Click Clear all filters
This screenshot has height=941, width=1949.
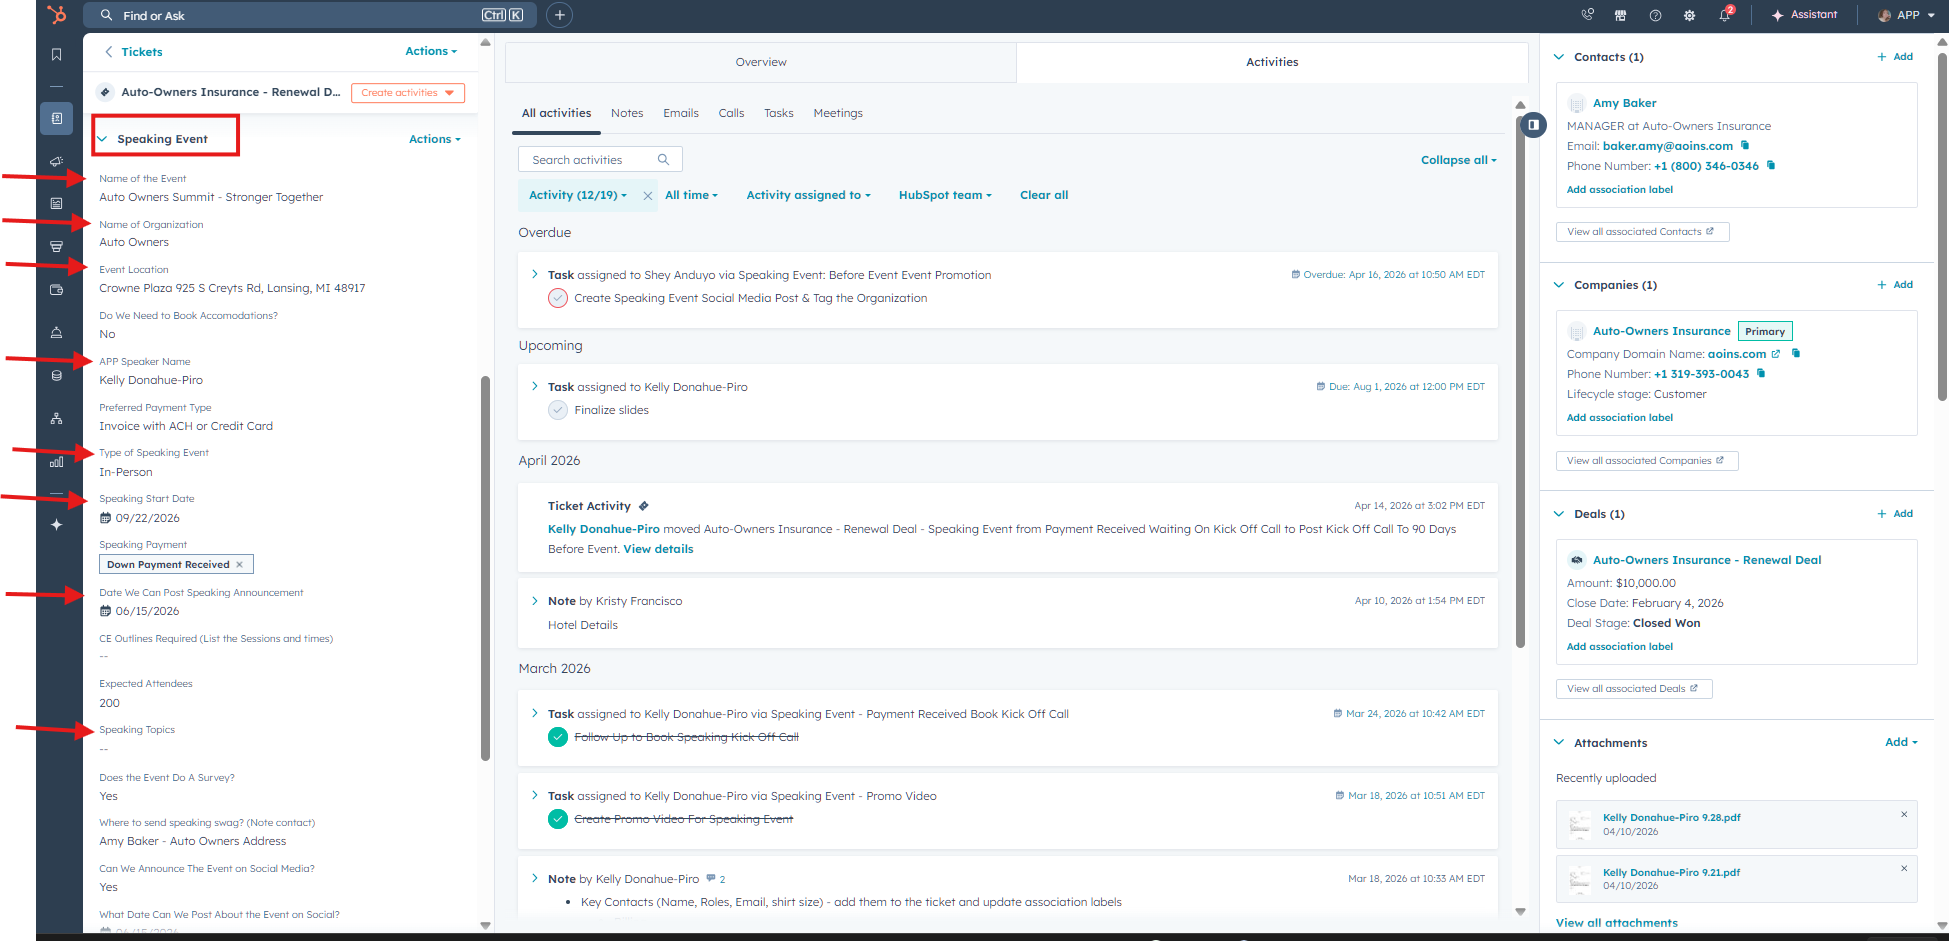coord(1043,195)
